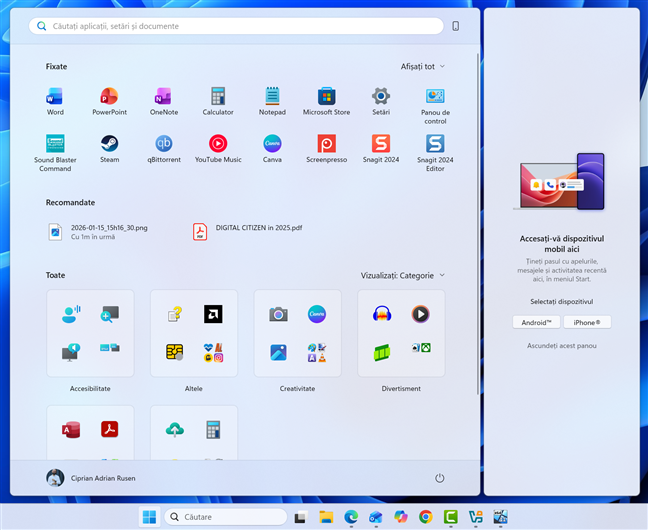648x530 pixels.
Task: Open Microsoft Access icon in category folder
Action: point(71,430)
